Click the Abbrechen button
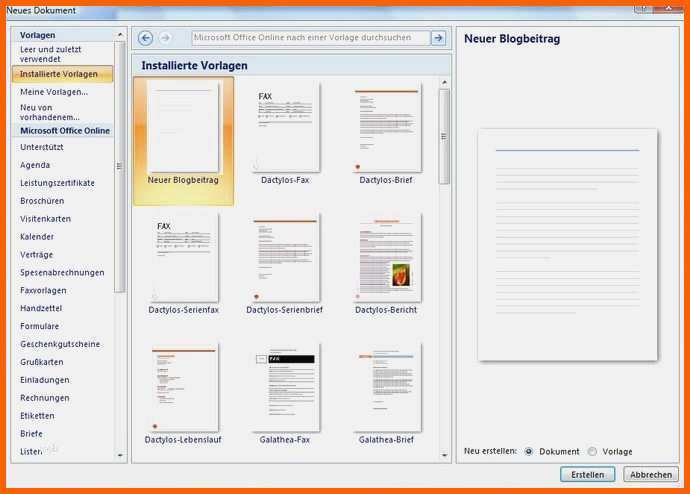This screenshot has height=494, width=690. click(651, 475)
